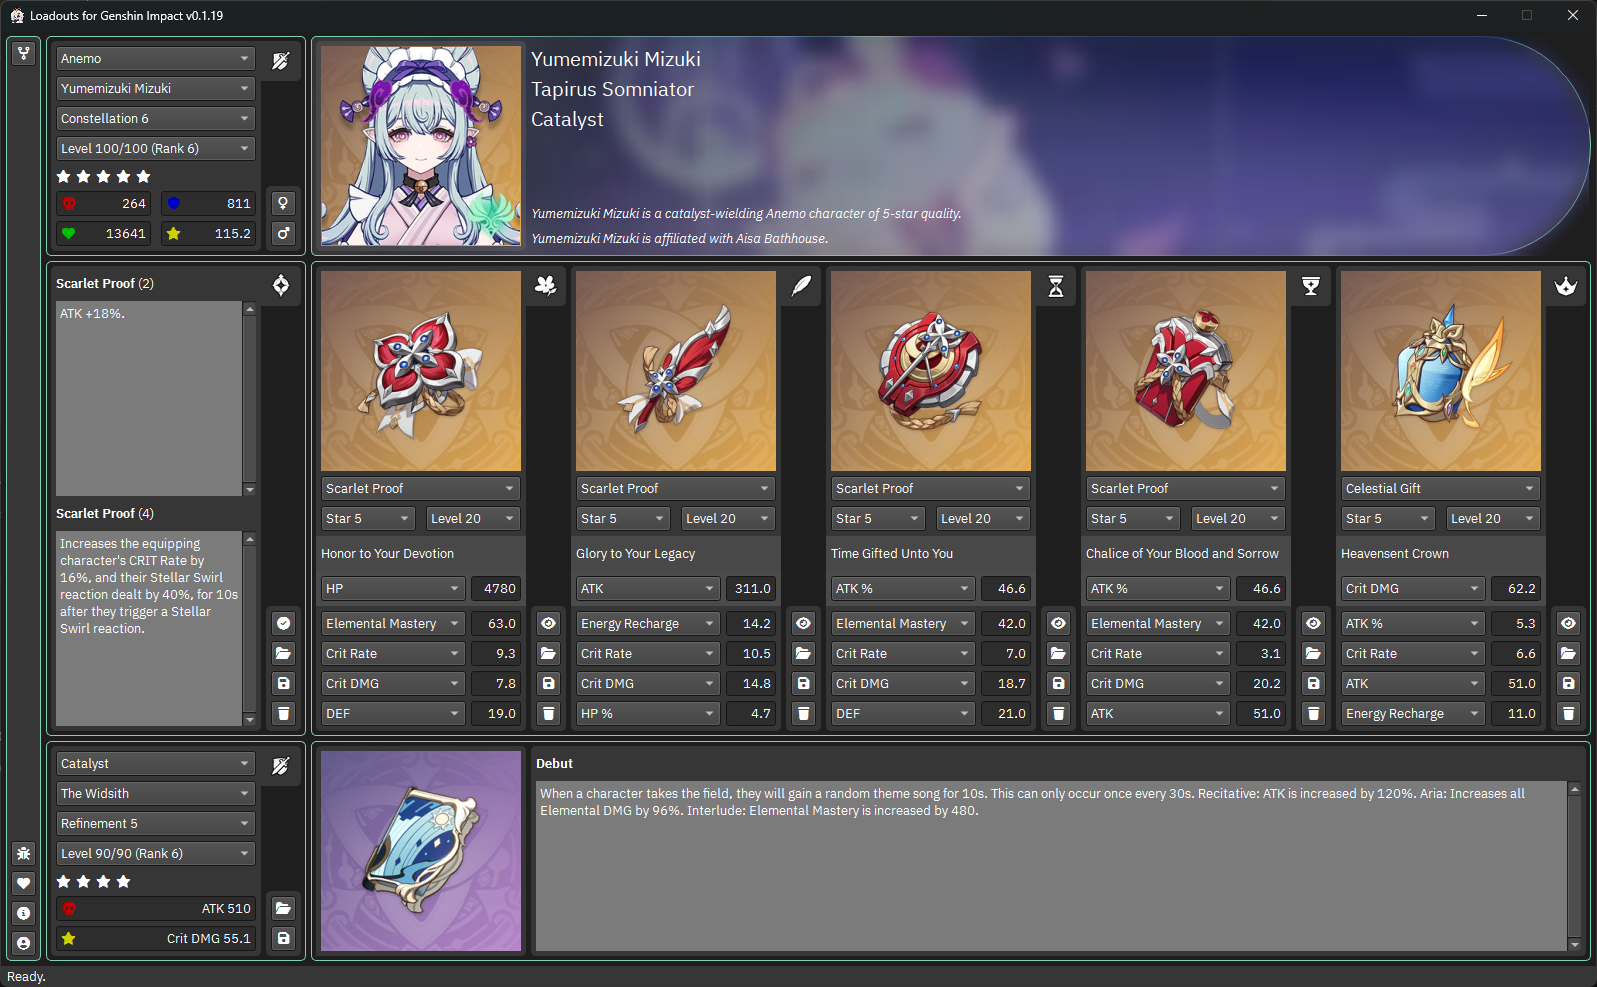Click sword-shield icon beside Catalyst dropdown
The width and height of the screenshot is (1597, 987).
tap(281, 766)
